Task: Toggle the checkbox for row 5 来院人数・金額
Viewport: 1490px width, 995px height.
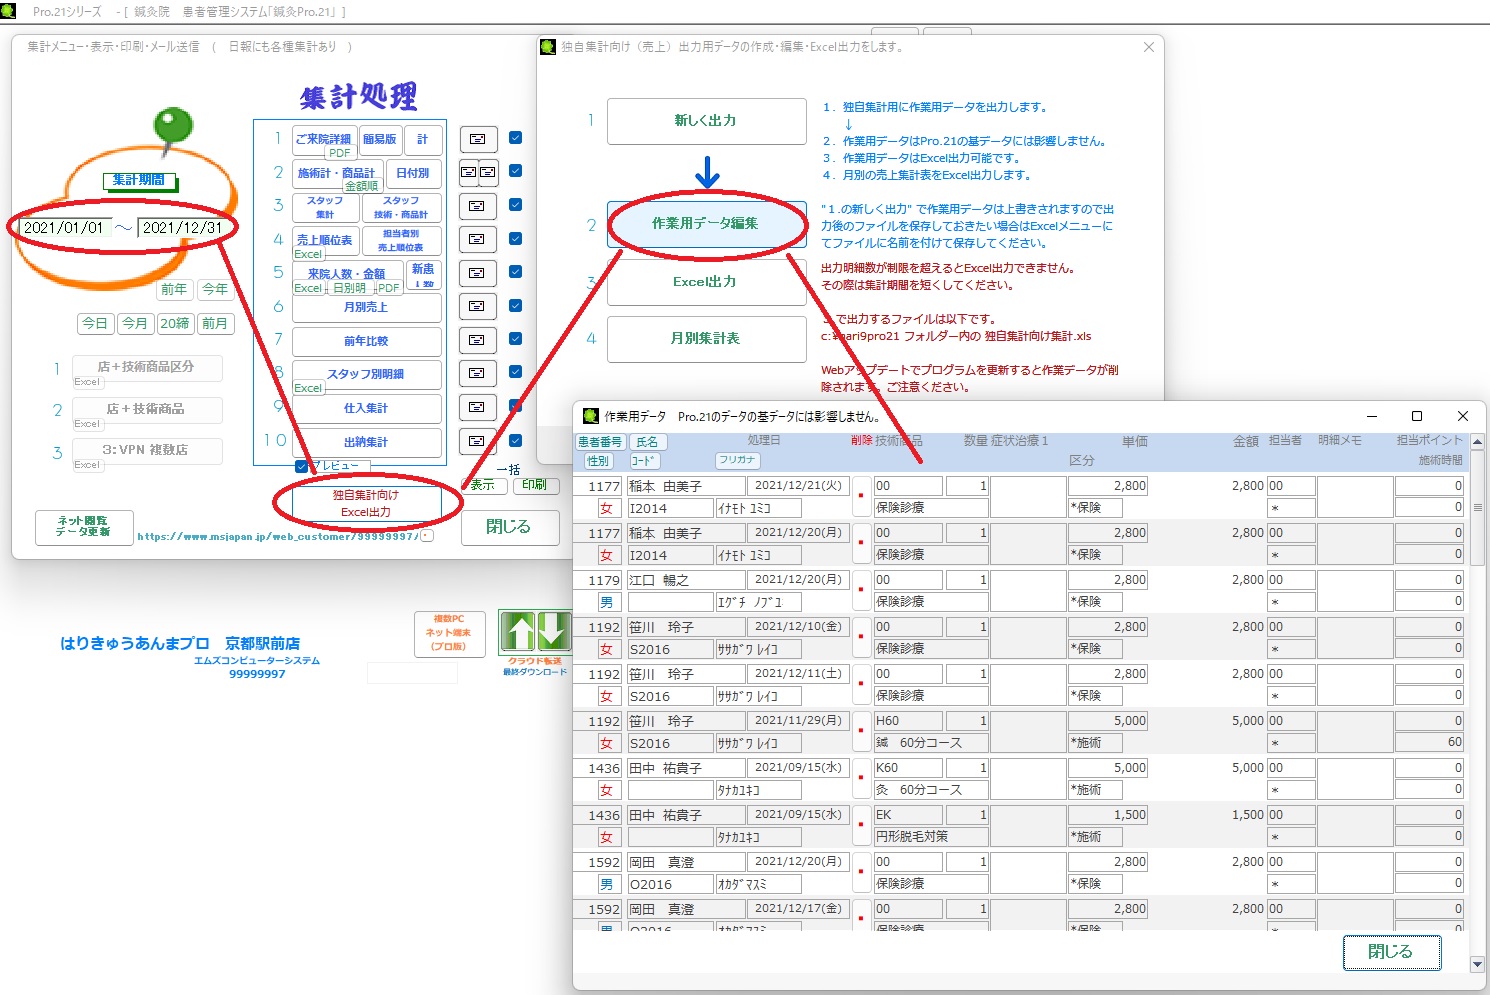Action: click(x=516, y=272)
